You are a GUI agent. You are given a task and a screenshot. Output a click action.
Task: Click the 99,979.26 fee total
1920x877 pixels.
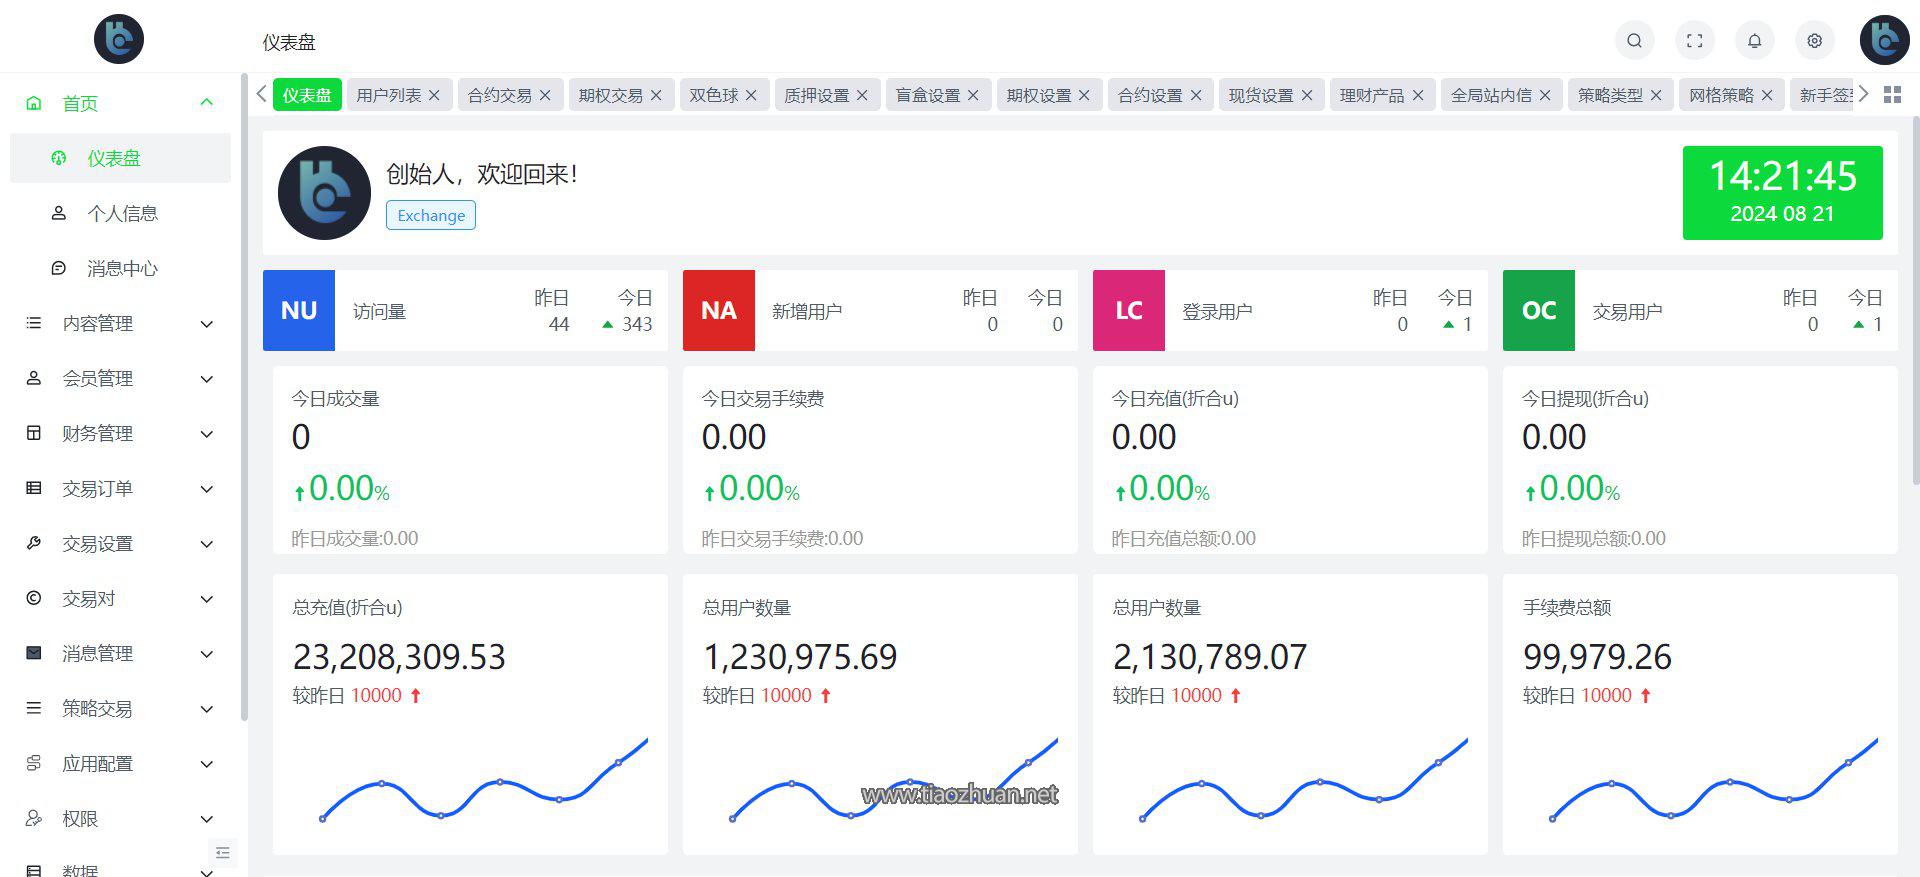[1597, 657]
